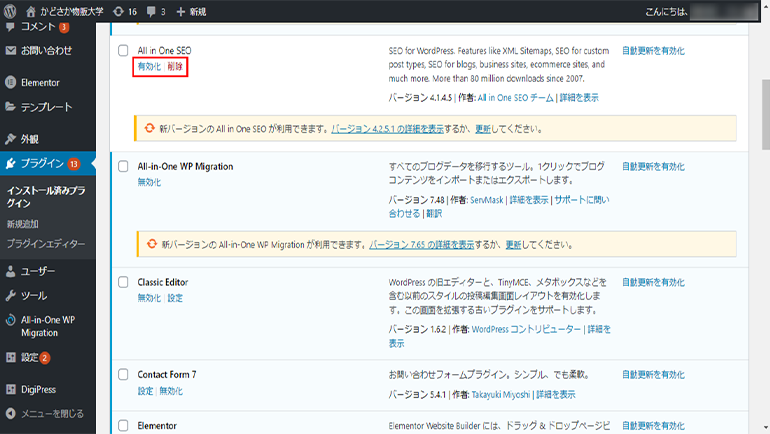
Task: Click update icon in WP Migration notice
Action: click(152, 244)
